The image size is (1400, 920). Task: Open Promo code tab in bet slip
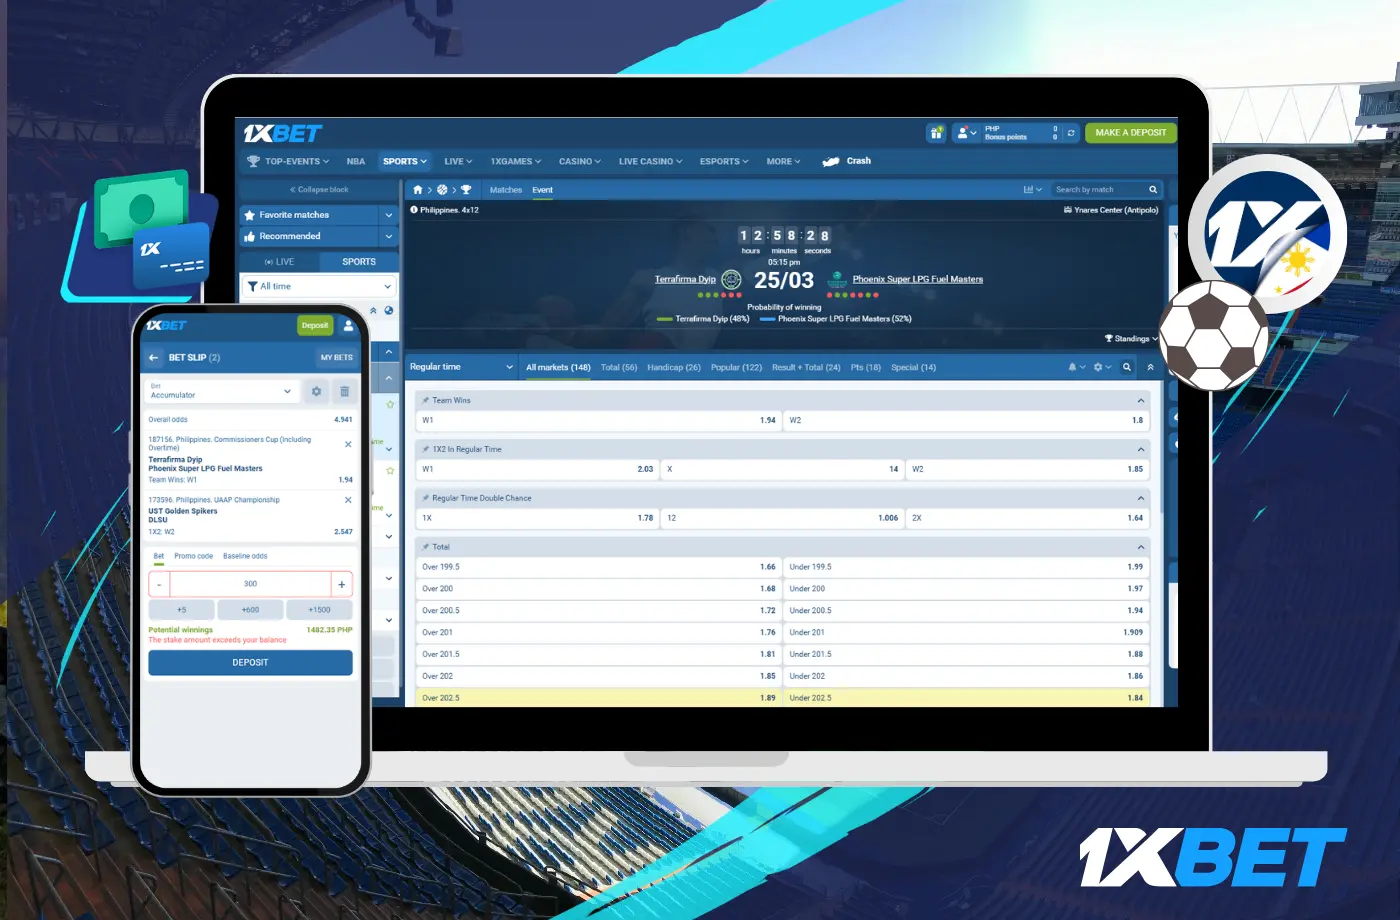pos(193,556)
